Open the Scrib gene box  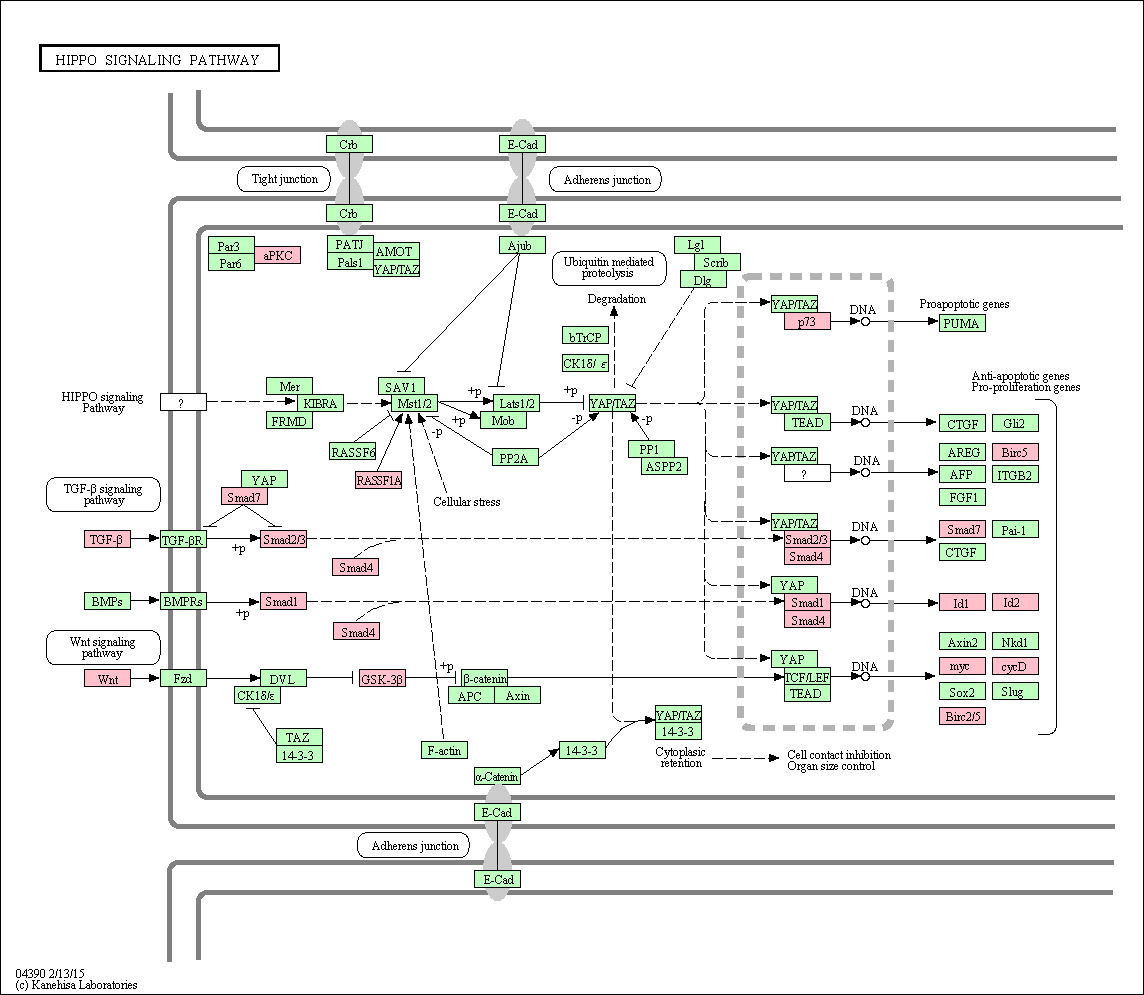[x=718, y=263]
